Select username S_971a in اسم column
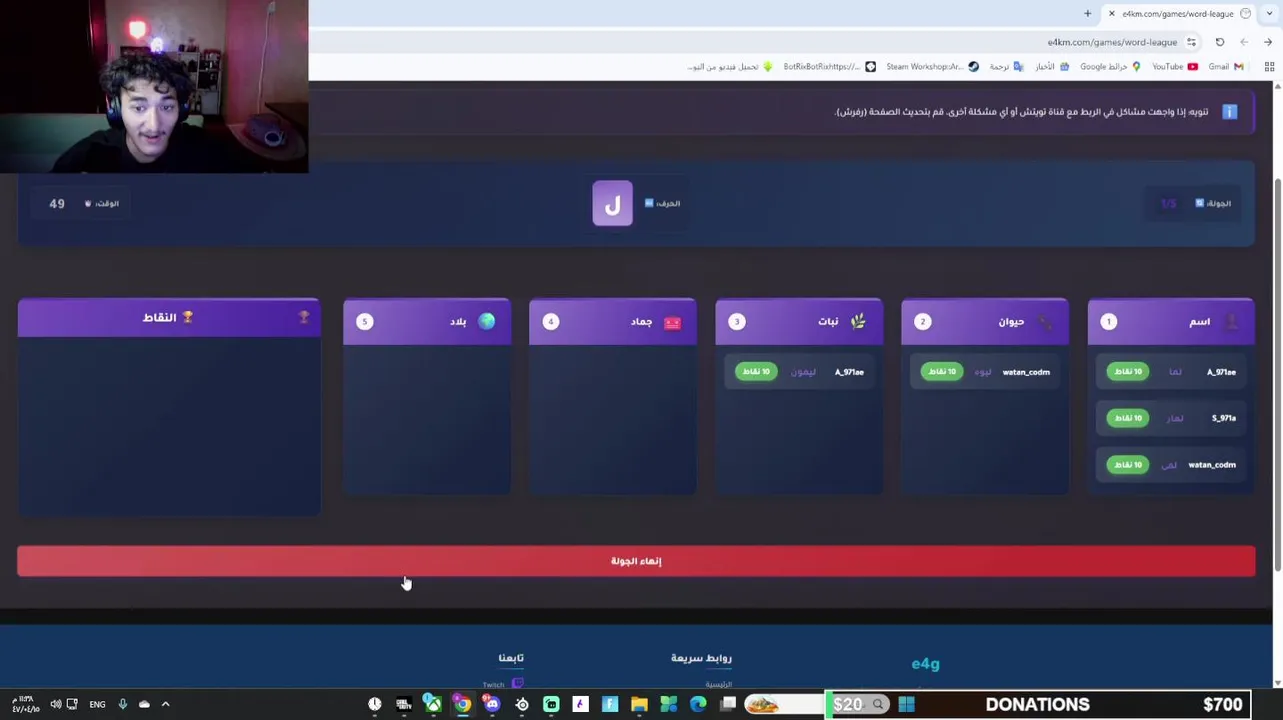Viewport: 1283px width, 720px height. (x=1224, y=418)
